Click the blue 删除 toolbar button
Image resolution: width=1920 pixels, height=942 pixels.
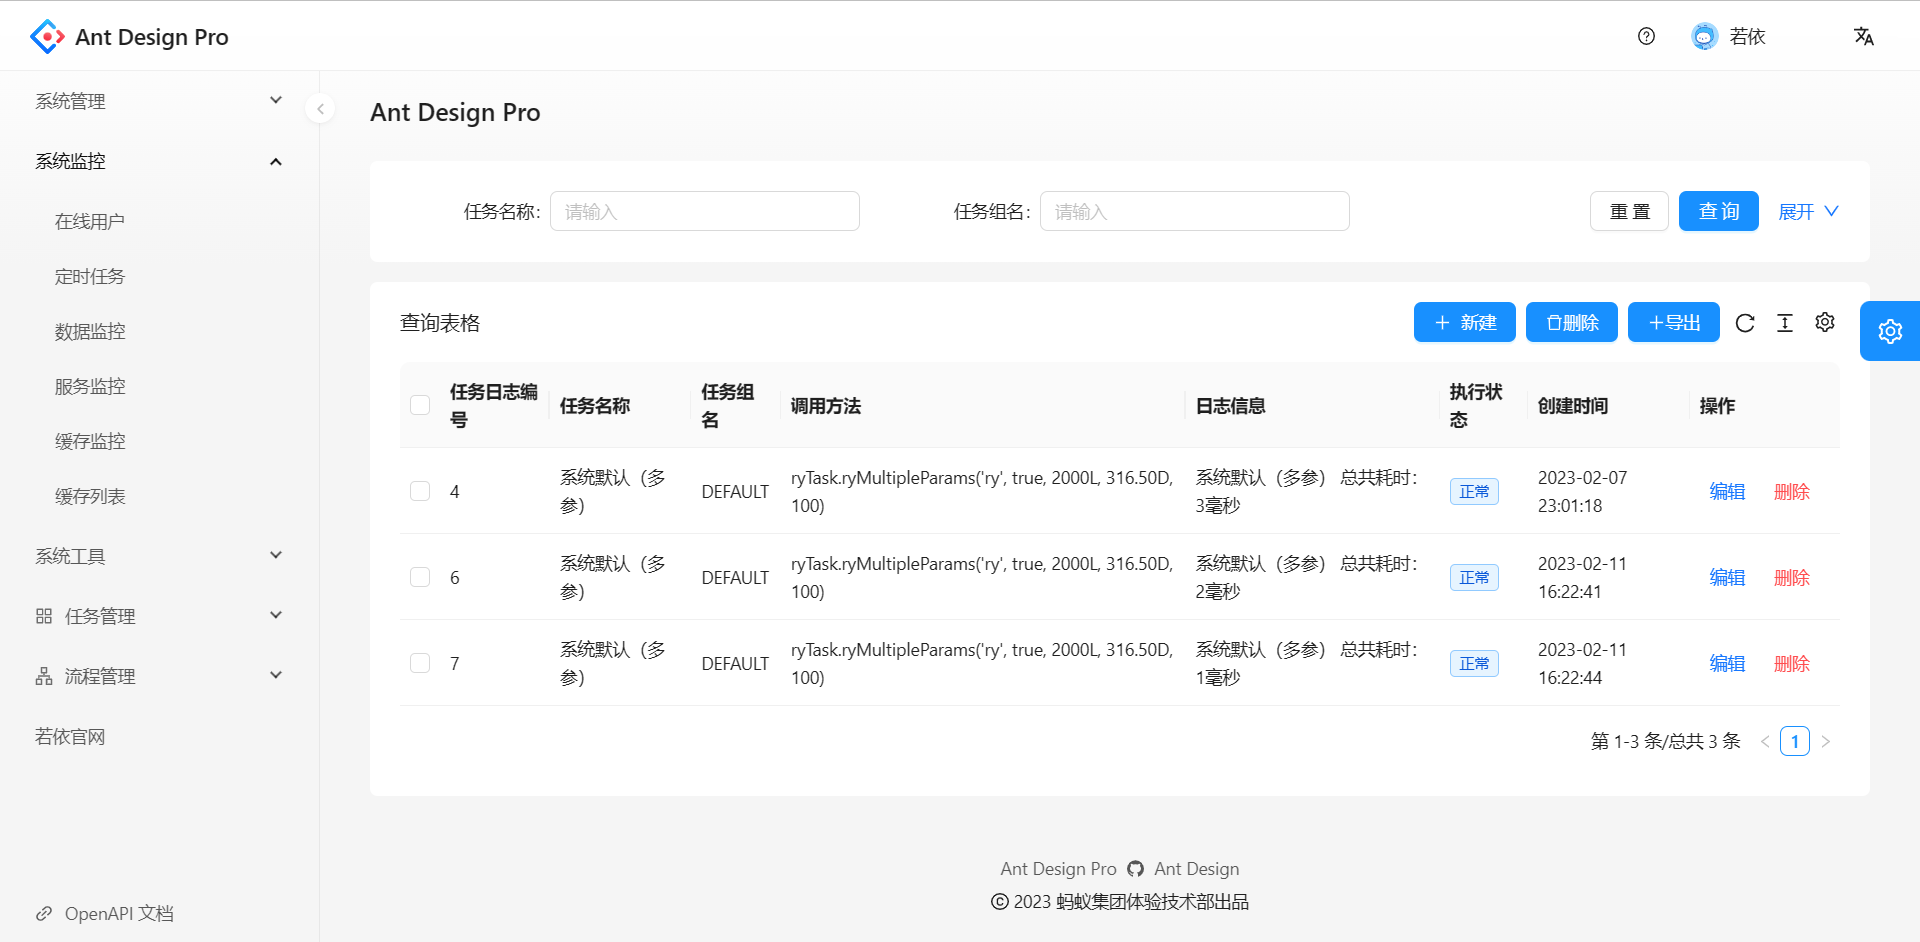(x=1572, y=322)
